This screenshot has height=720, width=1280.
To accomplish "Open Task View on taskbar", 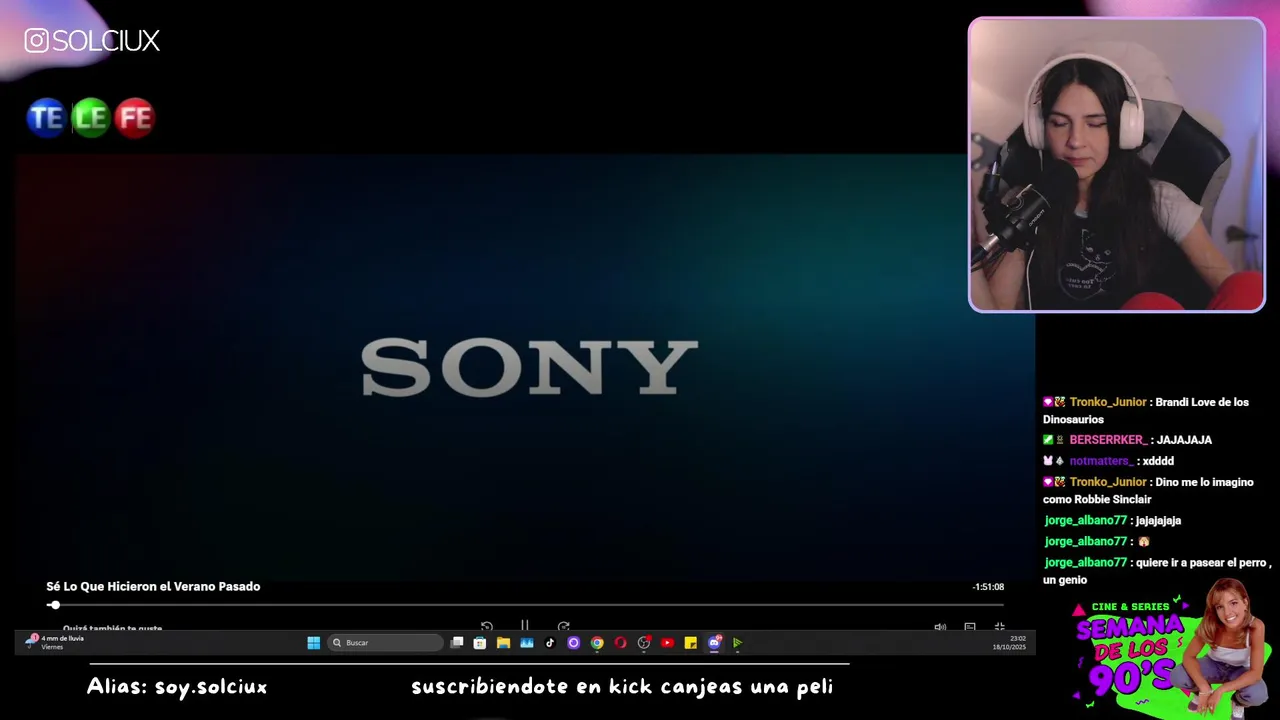I will pos(457,643).
